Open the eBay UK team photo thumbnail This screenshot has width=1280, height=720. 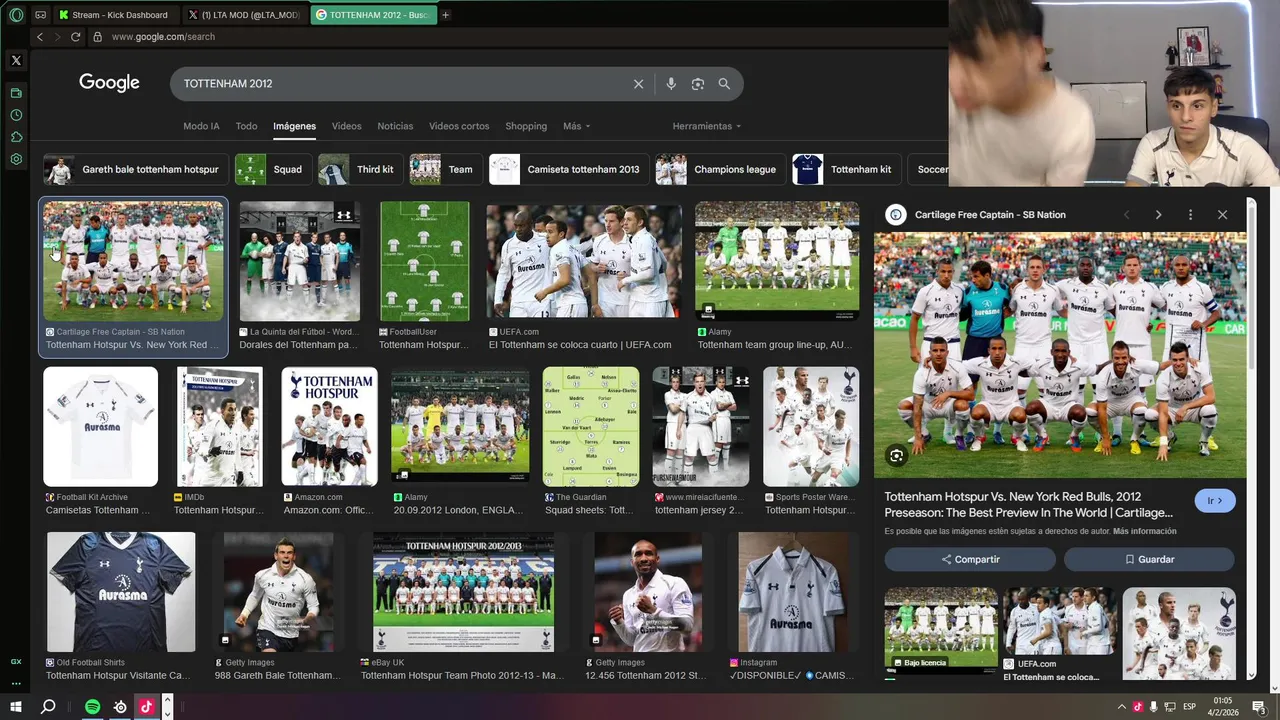(x=463, y=592)
